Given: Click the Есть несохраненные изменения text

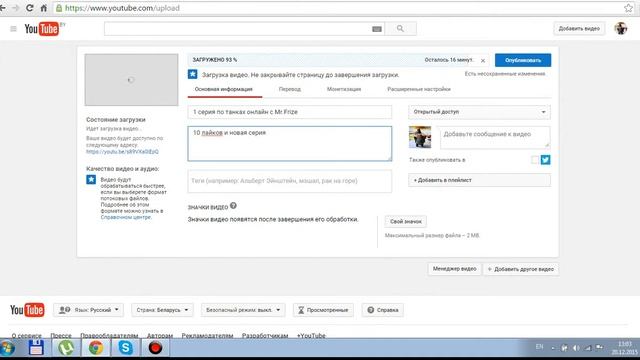Looking at the screenshot, I should click(x=504, y=74).
